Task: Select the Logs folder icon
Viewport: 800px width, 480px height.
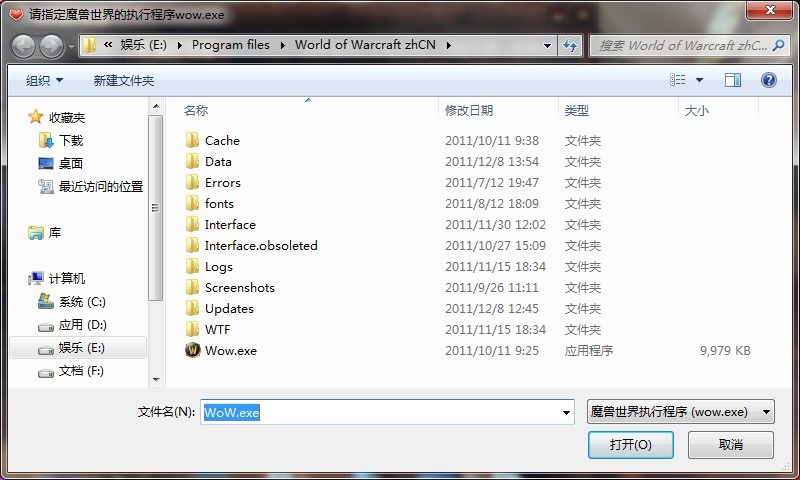Action: pos(192,266)
